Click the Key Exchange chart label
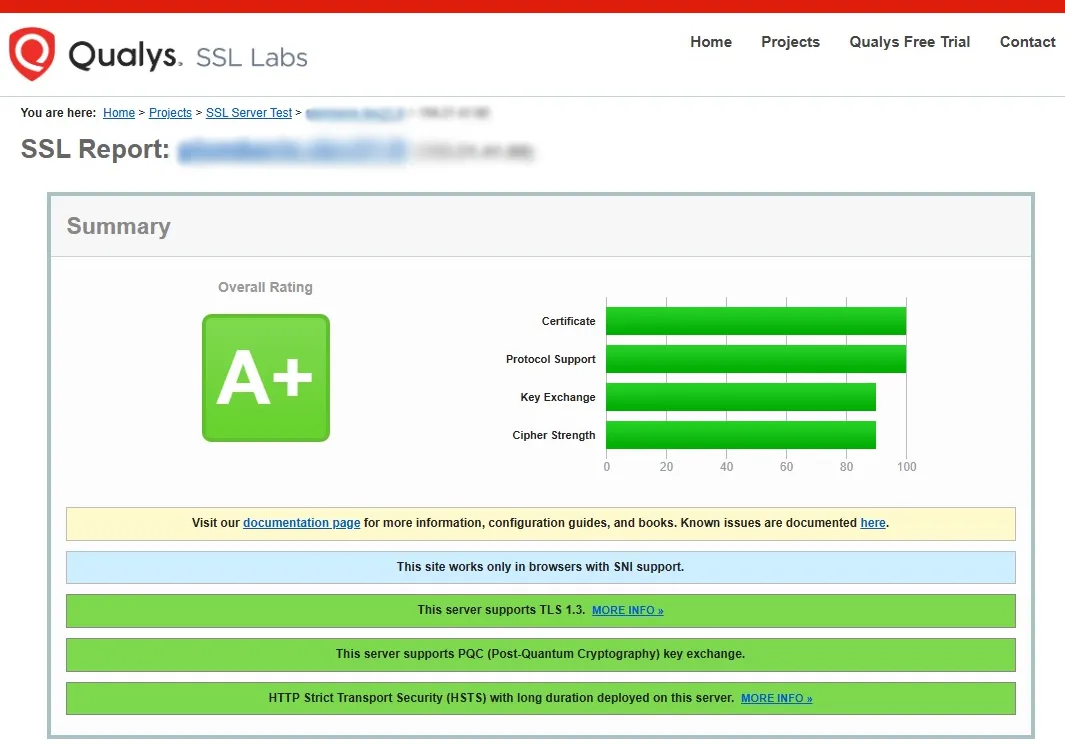 pyautogui.click(x=558, y=397)
